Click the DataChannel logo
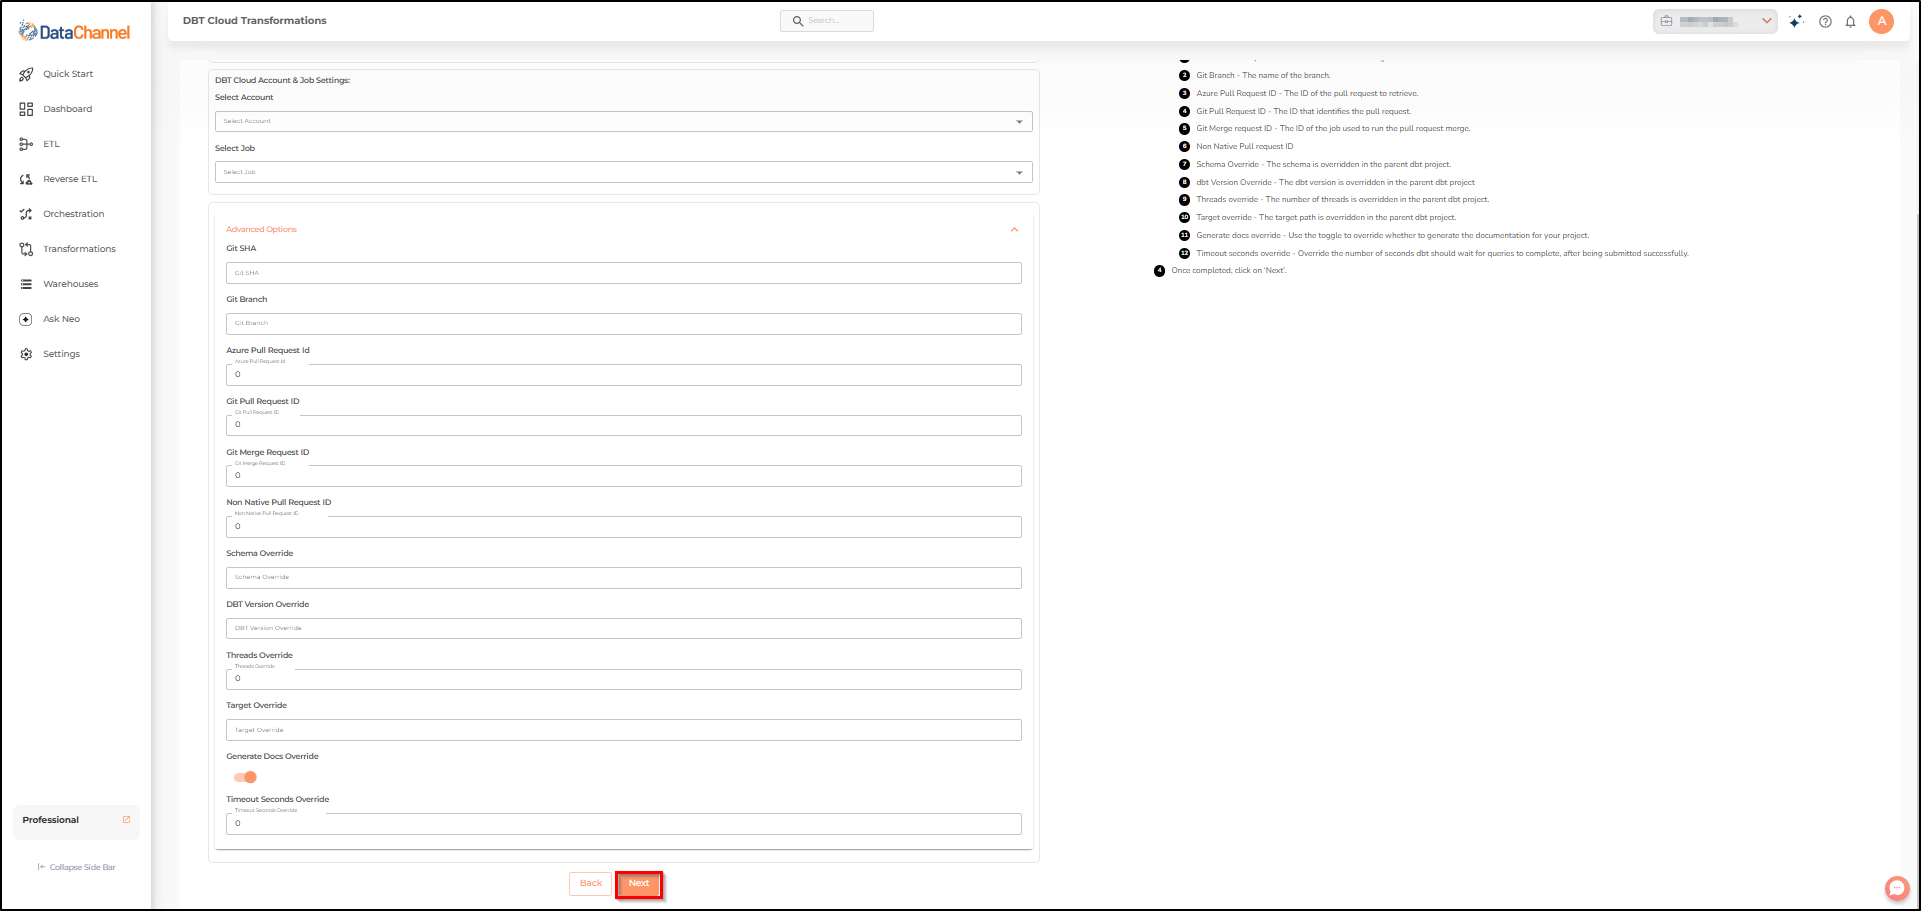 coord(74,32)
